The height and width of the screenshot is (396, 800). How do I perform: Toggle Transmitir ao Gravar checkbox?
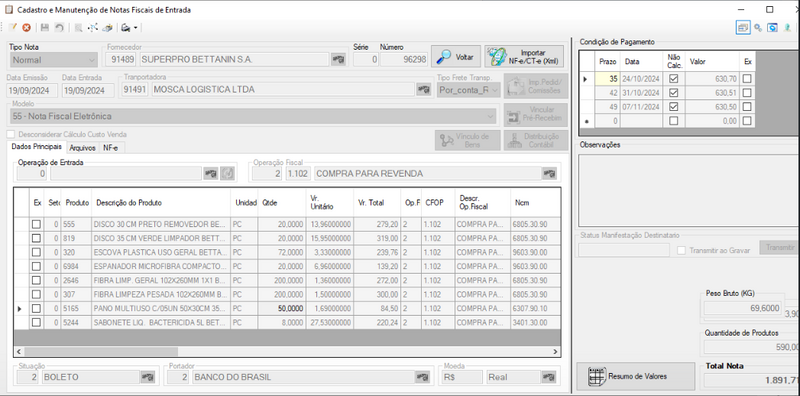[681, 251]
